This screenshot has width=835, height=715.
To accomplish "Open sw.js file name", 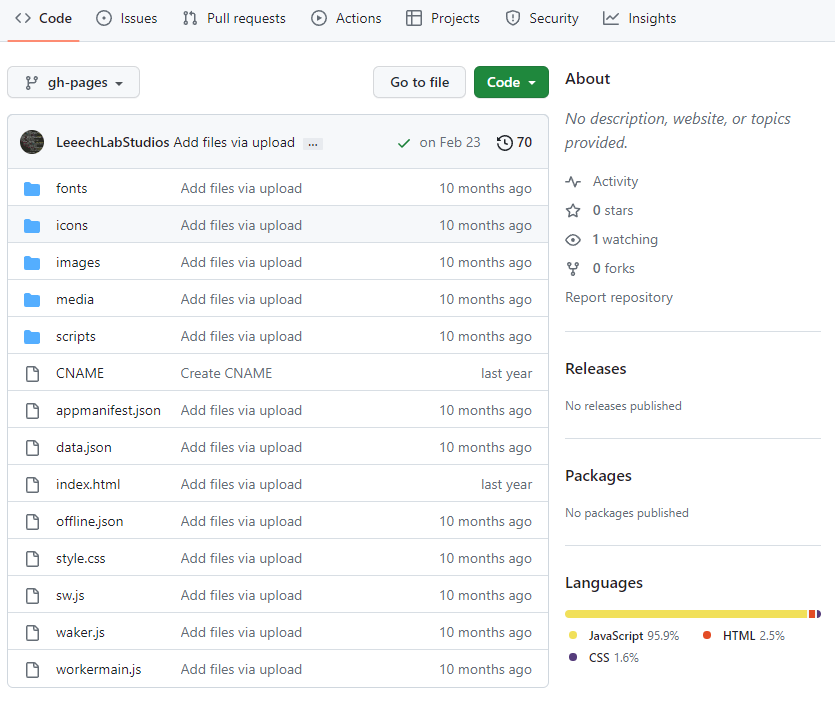I will 70,595.
